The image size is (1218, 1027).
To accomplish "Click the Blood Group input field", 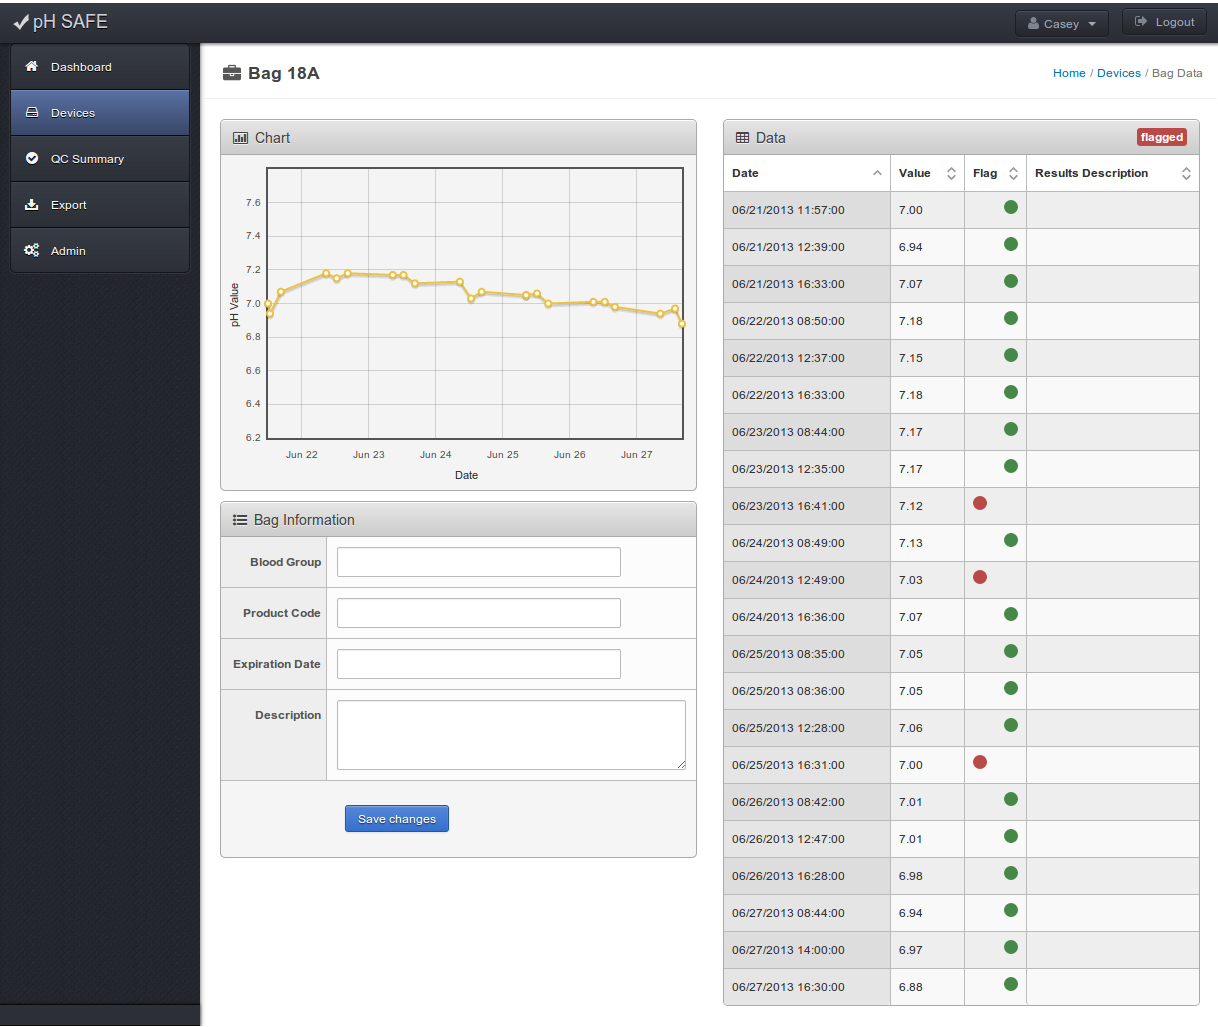I will [479, 562].
